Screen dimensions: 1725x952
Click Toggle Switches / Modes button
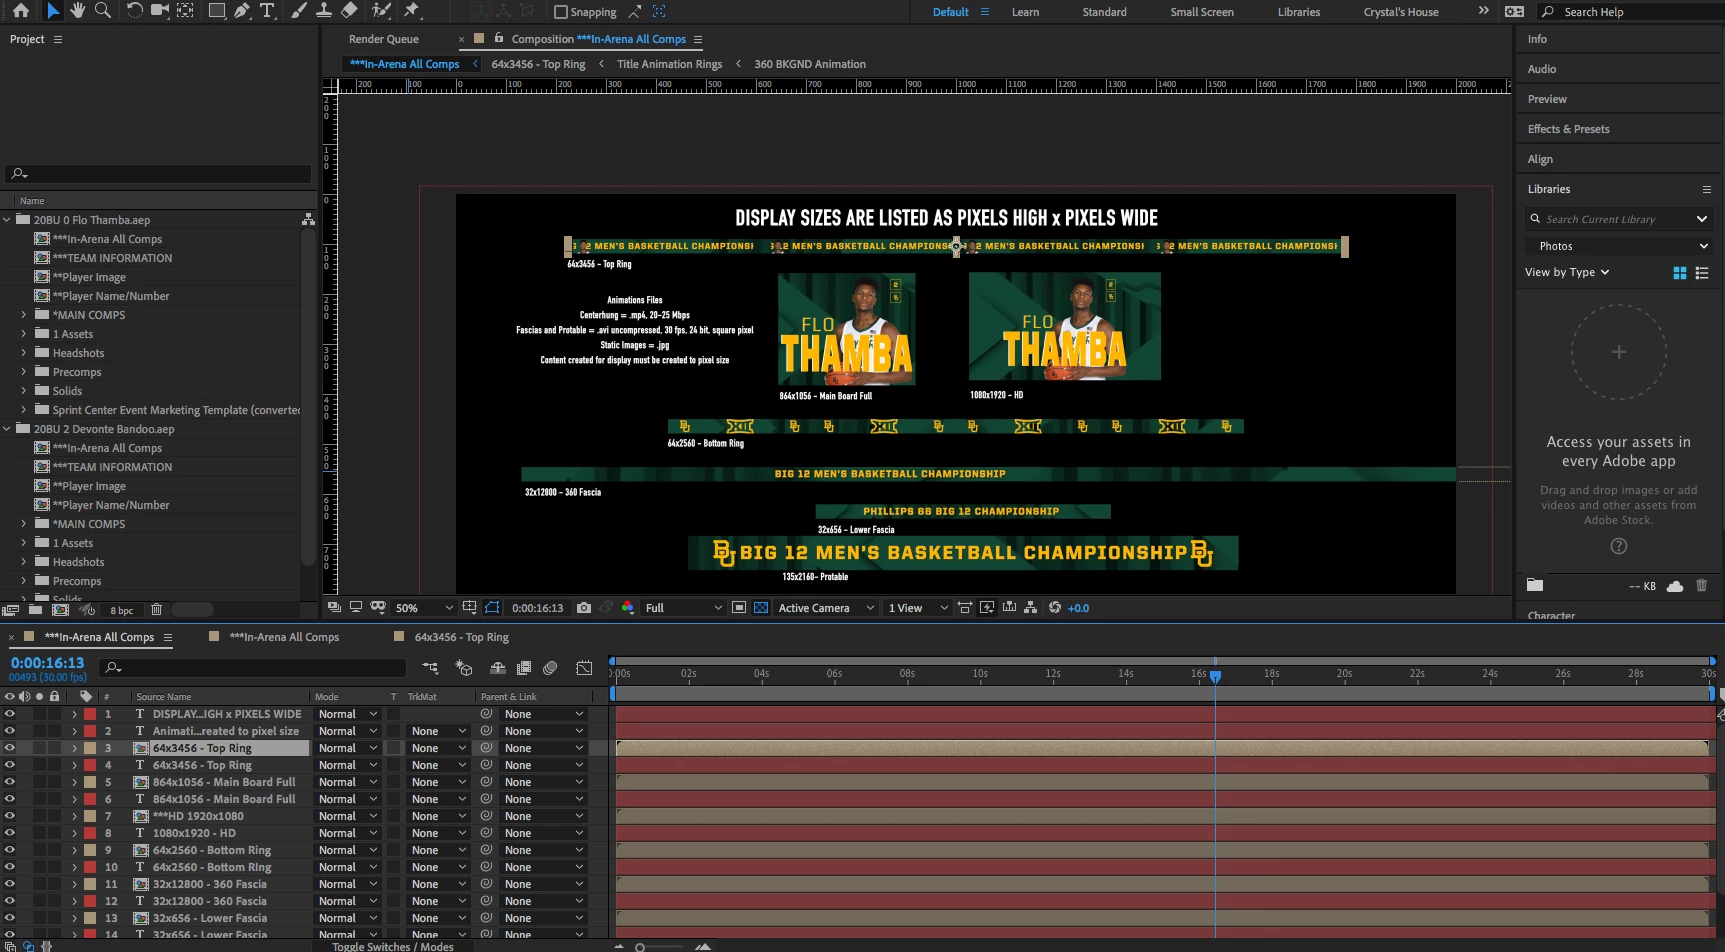(393, 946)
